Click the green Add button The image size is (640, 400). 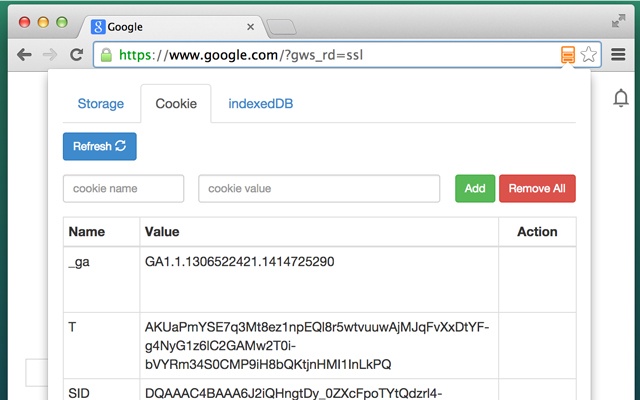click(475, 188)
